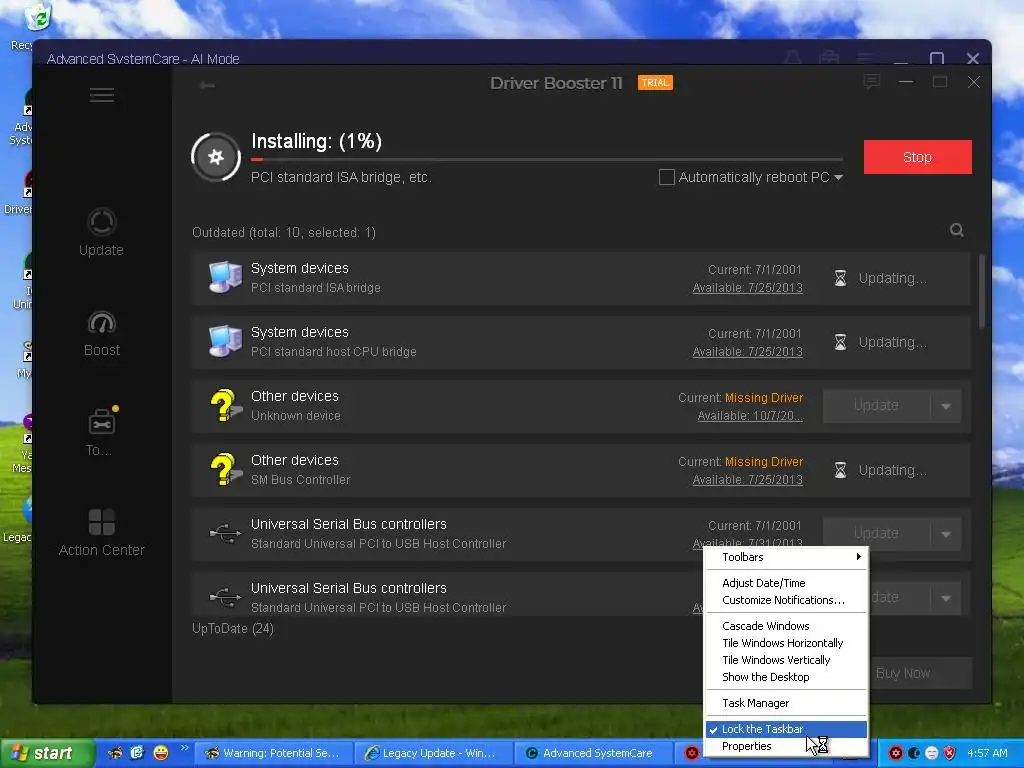1024x768 pixels.
Task: Open dropdown arrow for second USB Host Controller row
Action: pyautogui.click(x=946, y=598)
